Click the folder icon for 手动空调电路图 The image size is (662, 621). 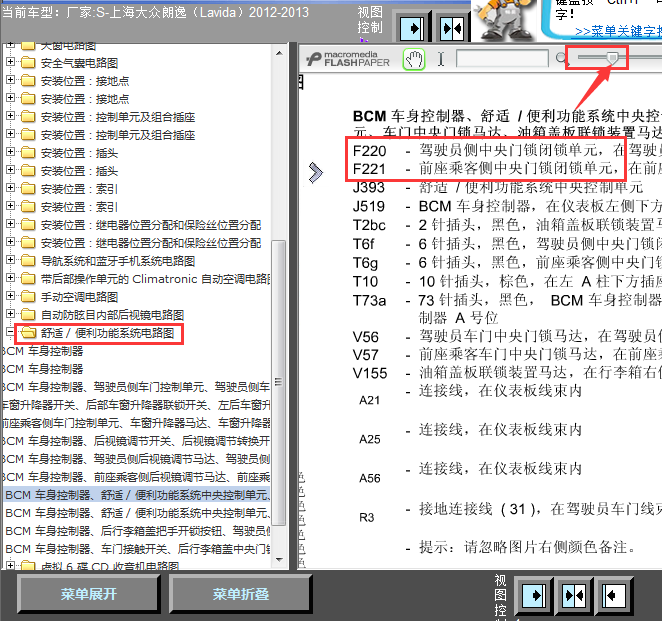click(28, 297)
